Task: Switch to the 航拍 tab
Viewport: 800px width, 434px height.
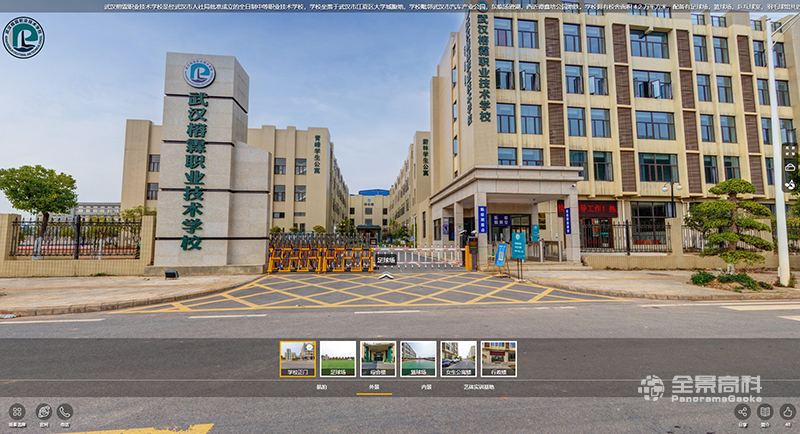Action: [321, 387]
